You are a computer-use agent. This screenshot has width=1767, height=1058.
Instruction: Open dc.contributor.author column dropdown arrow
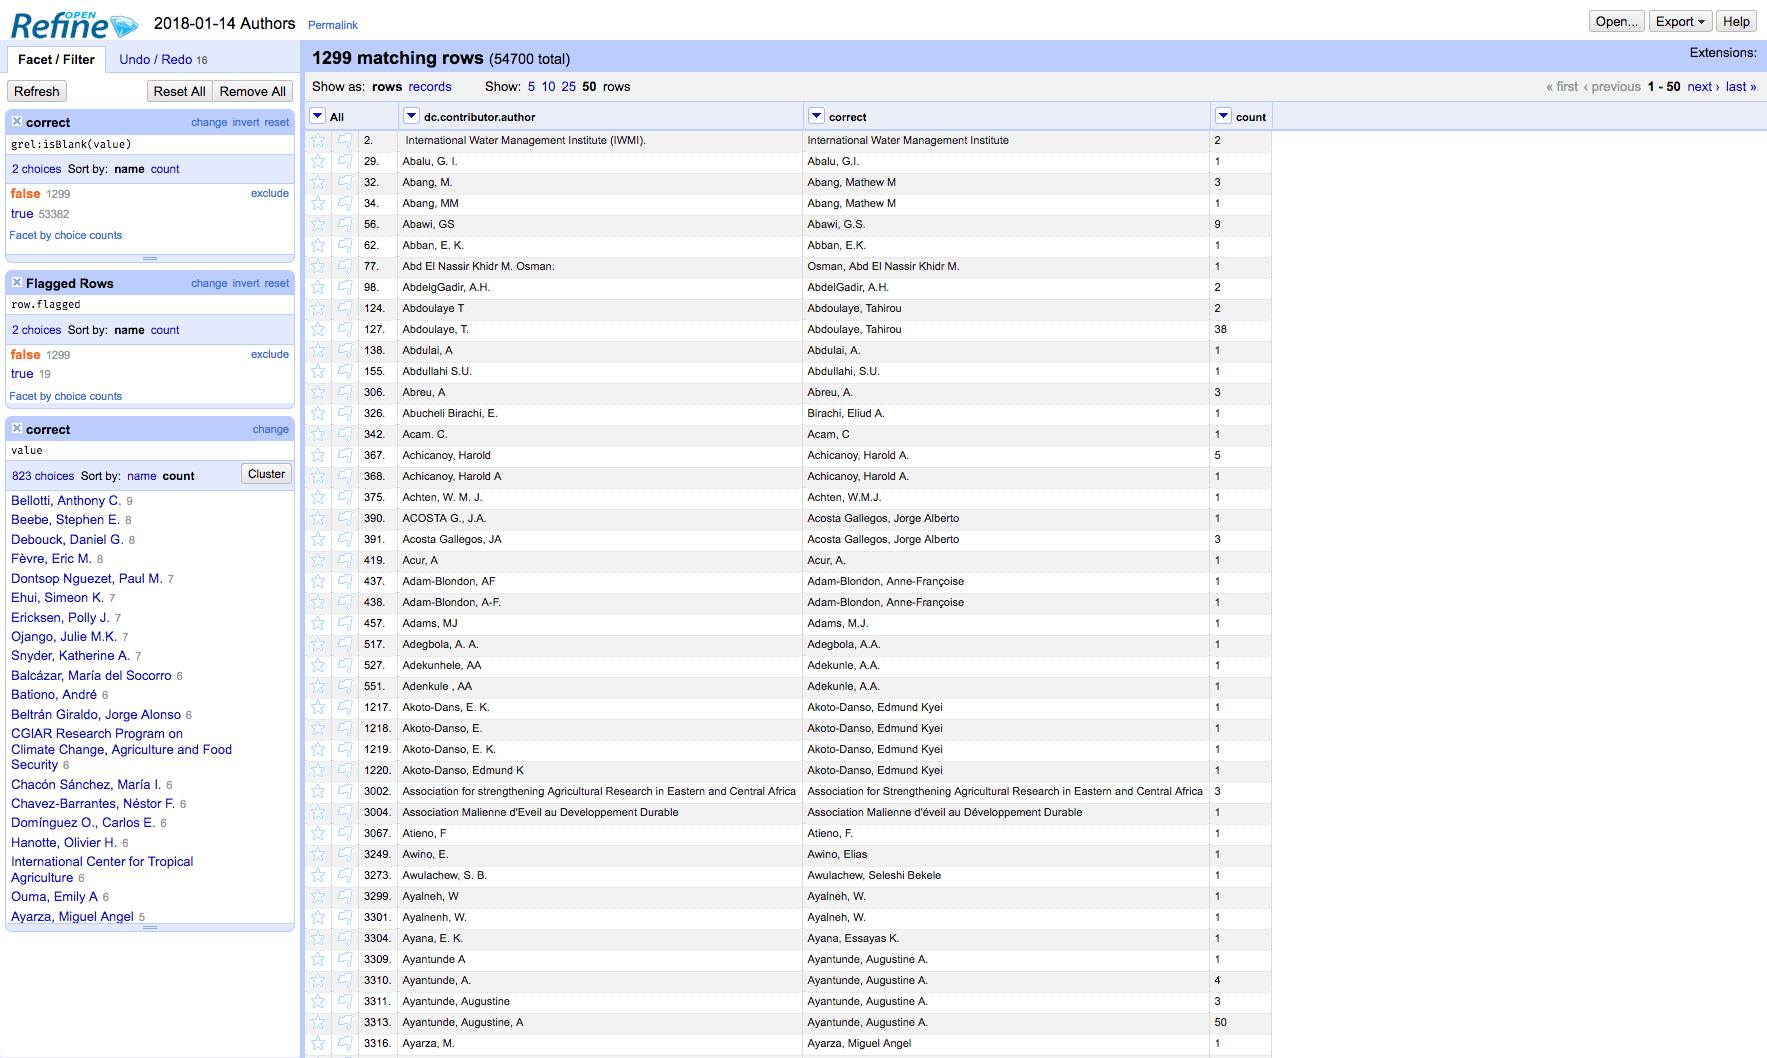(411, 116)
